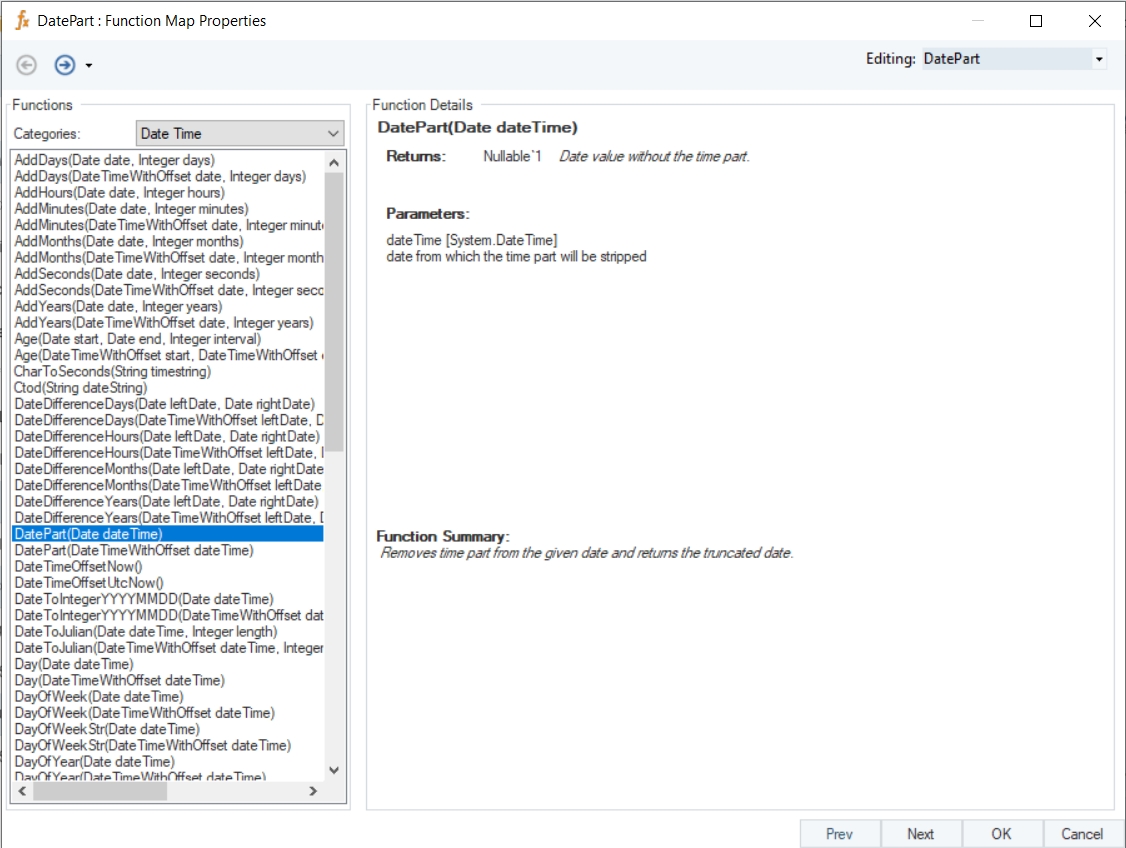Screen dimensions: 1126x848
Task: Choose Ctod(String dateString) in the list
Action: click(80, 387)
